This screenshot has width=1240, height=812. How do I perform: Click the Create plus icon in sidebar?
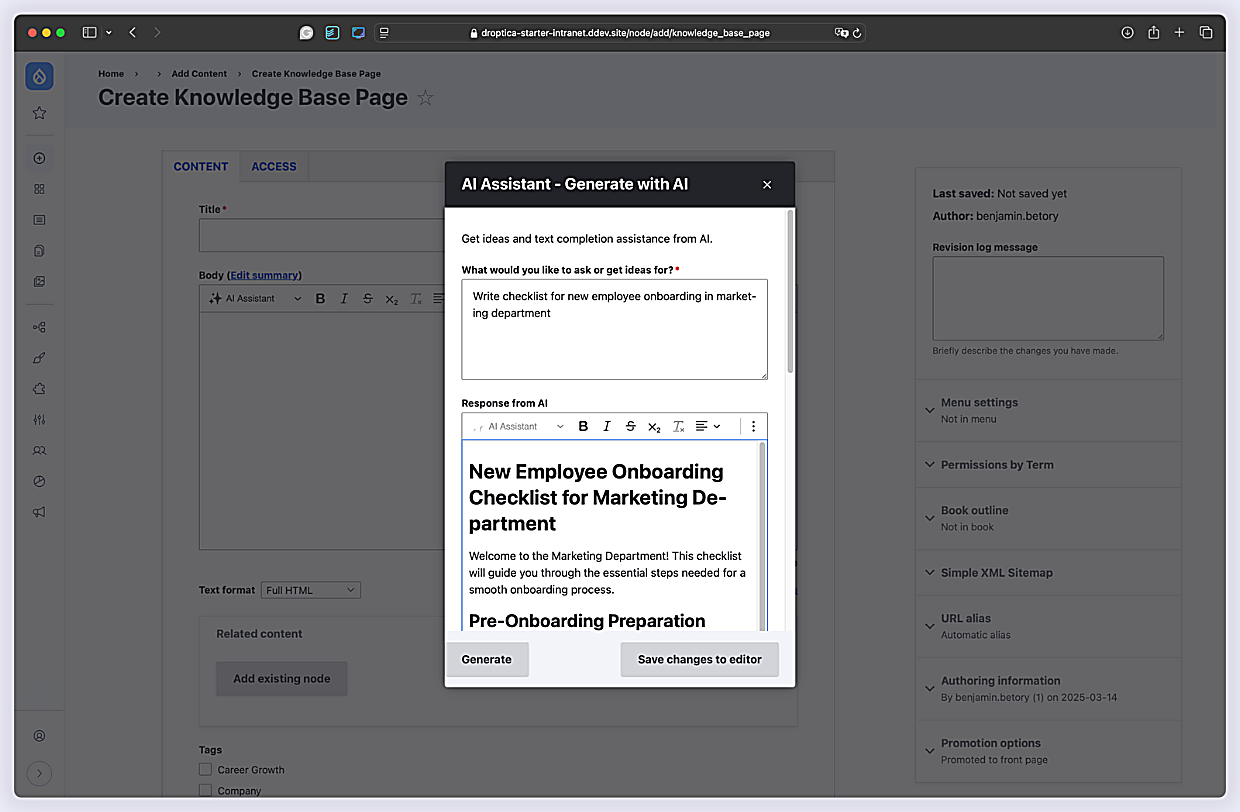click(x=39, y=158)
